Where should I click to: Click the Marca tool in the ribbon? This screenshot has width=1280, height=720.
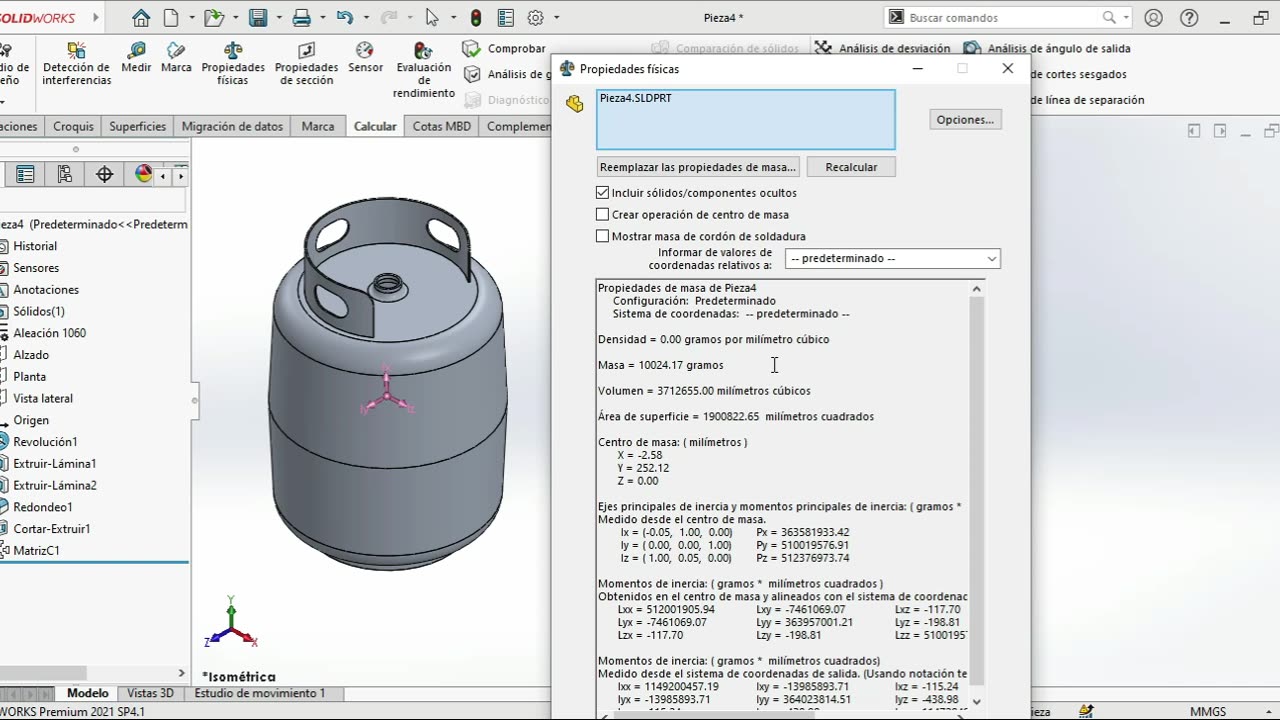click(176, 58)
